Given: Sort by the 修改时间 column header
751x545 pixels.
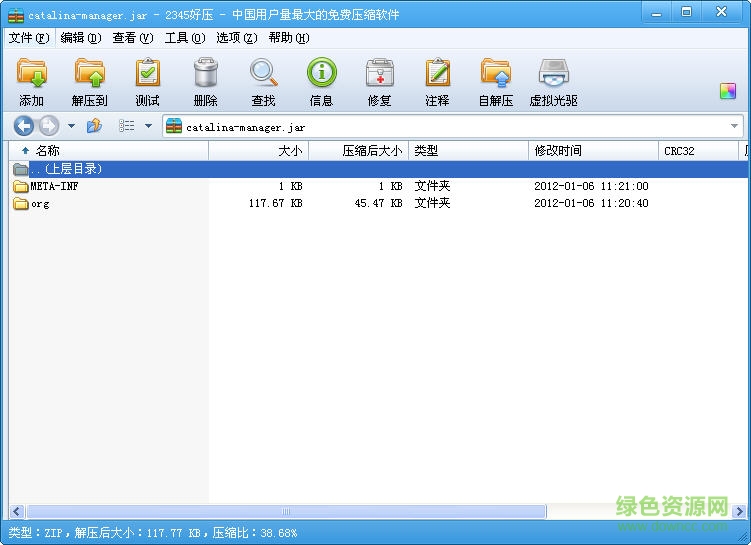Looking at the screenshot, I should (x=593, y=151).
